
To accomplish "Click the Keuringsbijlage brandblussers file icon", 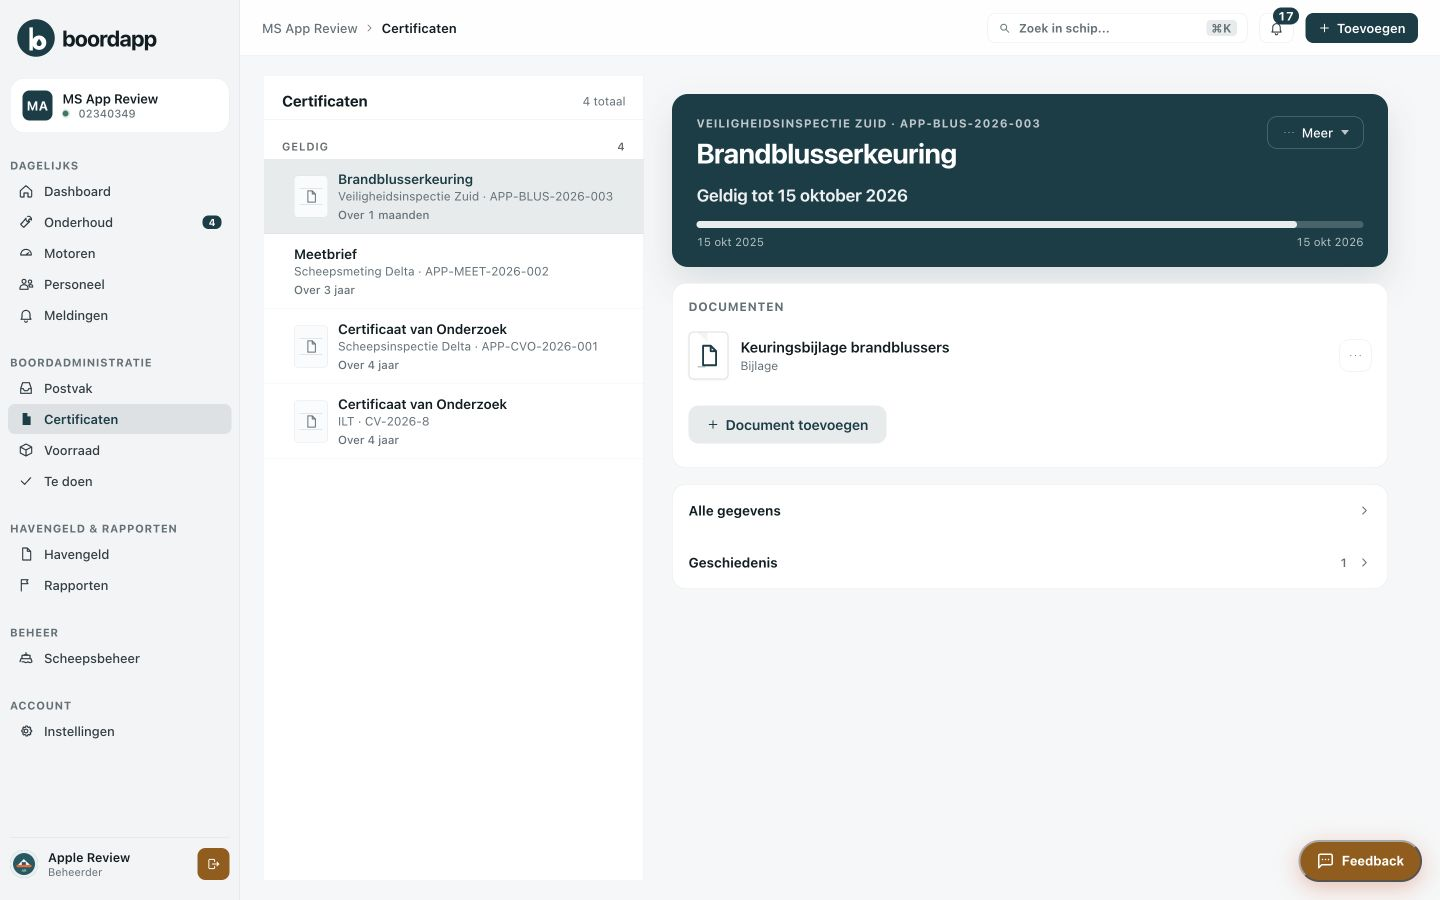I will [709, 356].
